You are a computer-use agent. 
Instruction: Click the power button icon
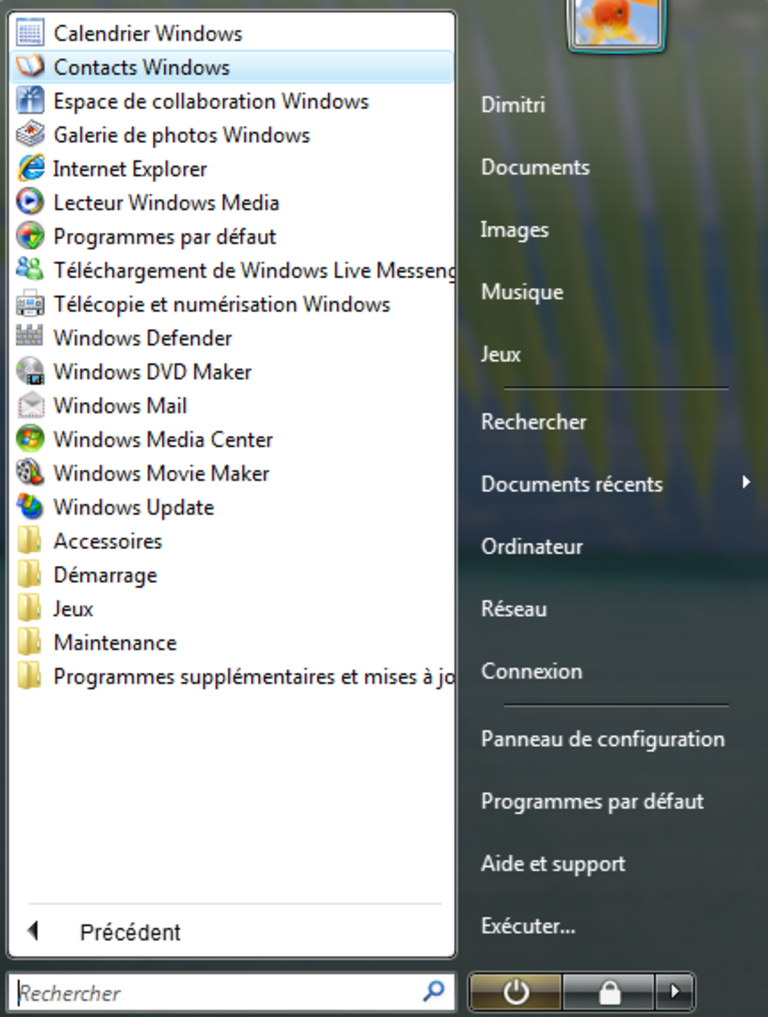[x=516, y=992]
